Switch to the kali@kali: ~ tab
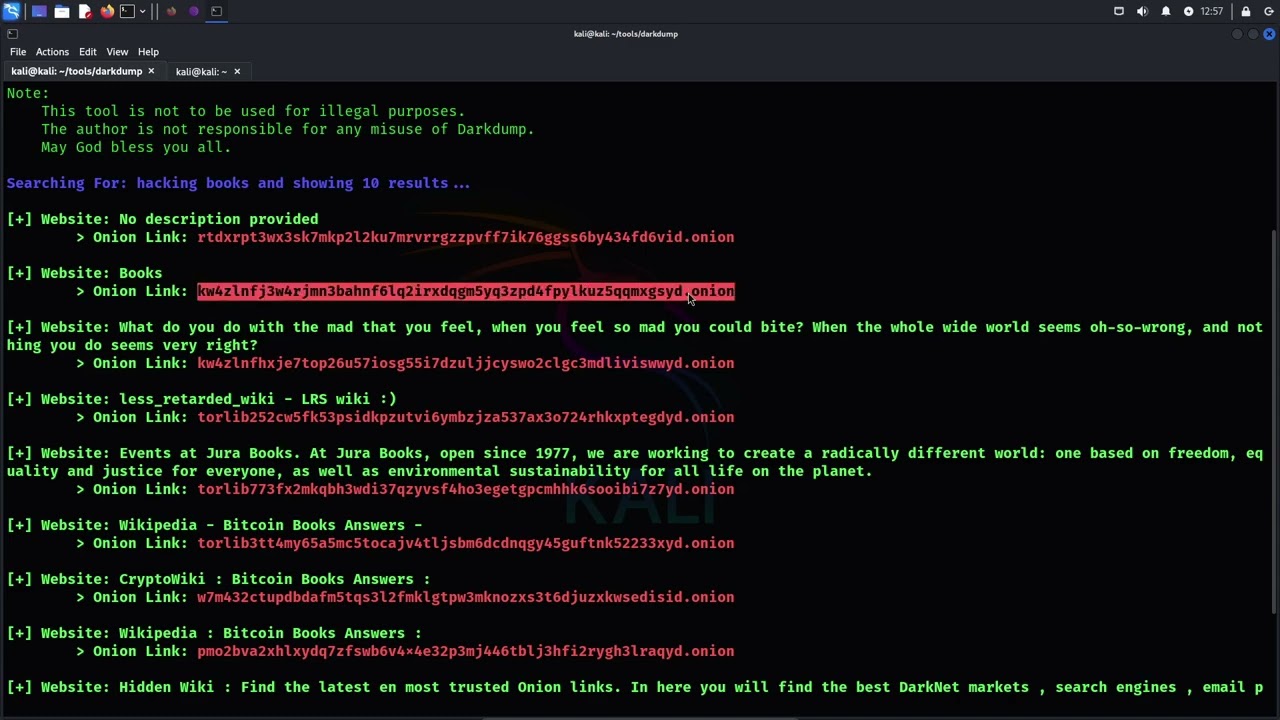The height and width of the screenshot is (720, 1280). coord(201,72)
